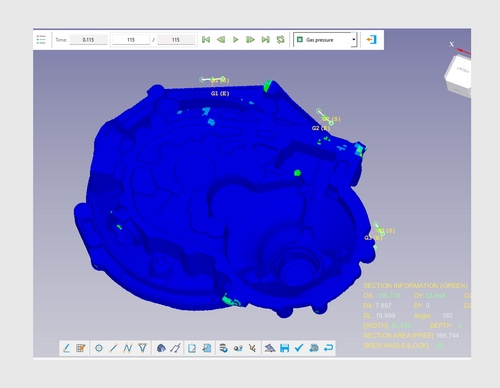Play the simulation animation
This screenshot has height=388, width=500.
[235, 40]
